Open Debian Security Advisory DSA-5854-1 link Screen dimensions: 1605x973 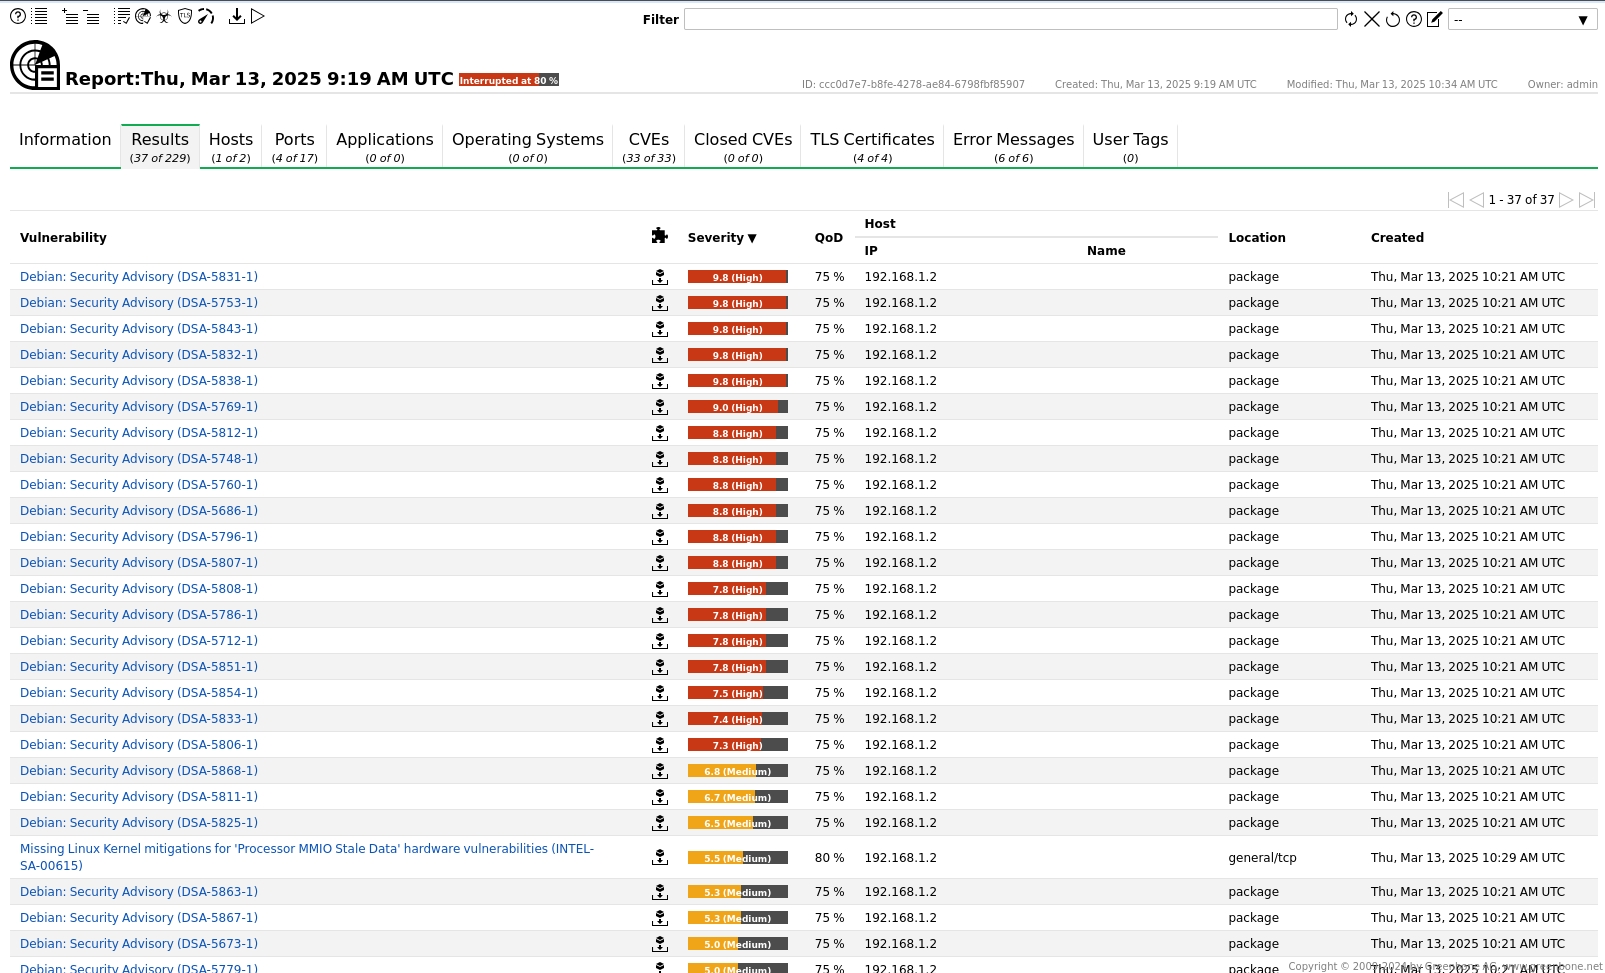tap(139, 693)
